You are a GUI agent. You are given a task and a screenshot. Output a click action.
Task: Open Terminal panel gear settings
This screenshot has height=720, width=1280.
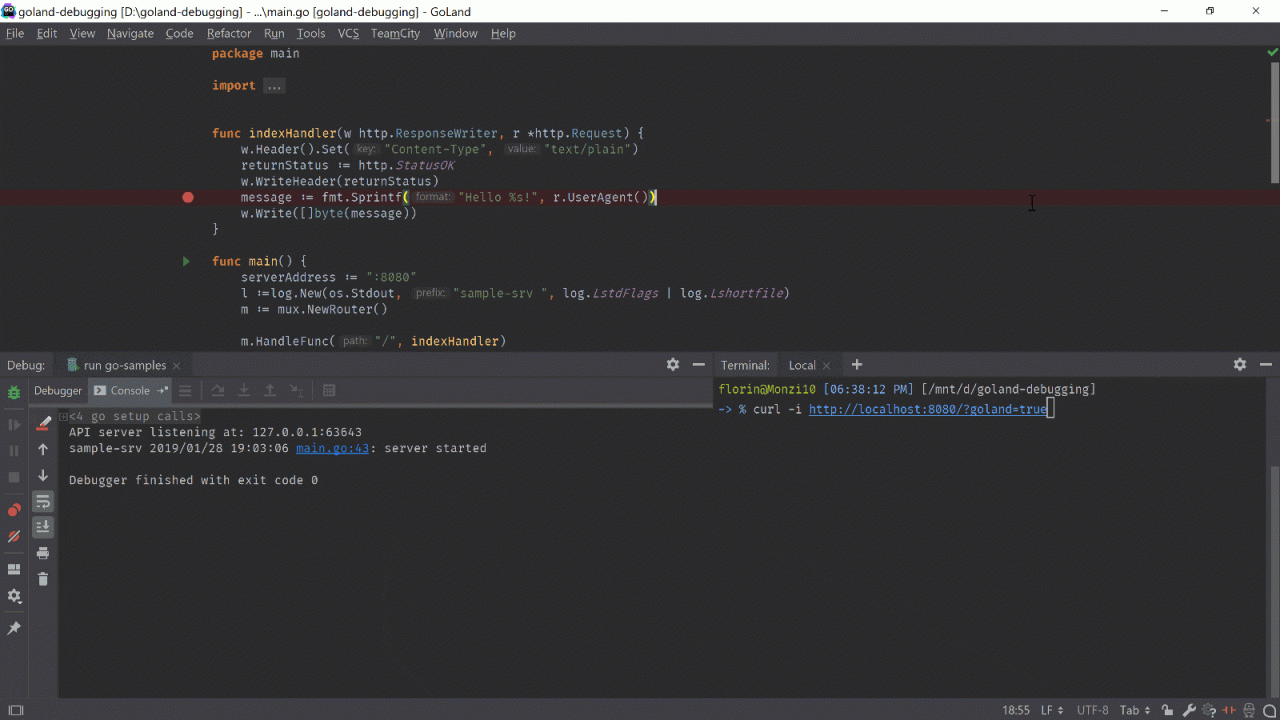[x=1240, y=365]
